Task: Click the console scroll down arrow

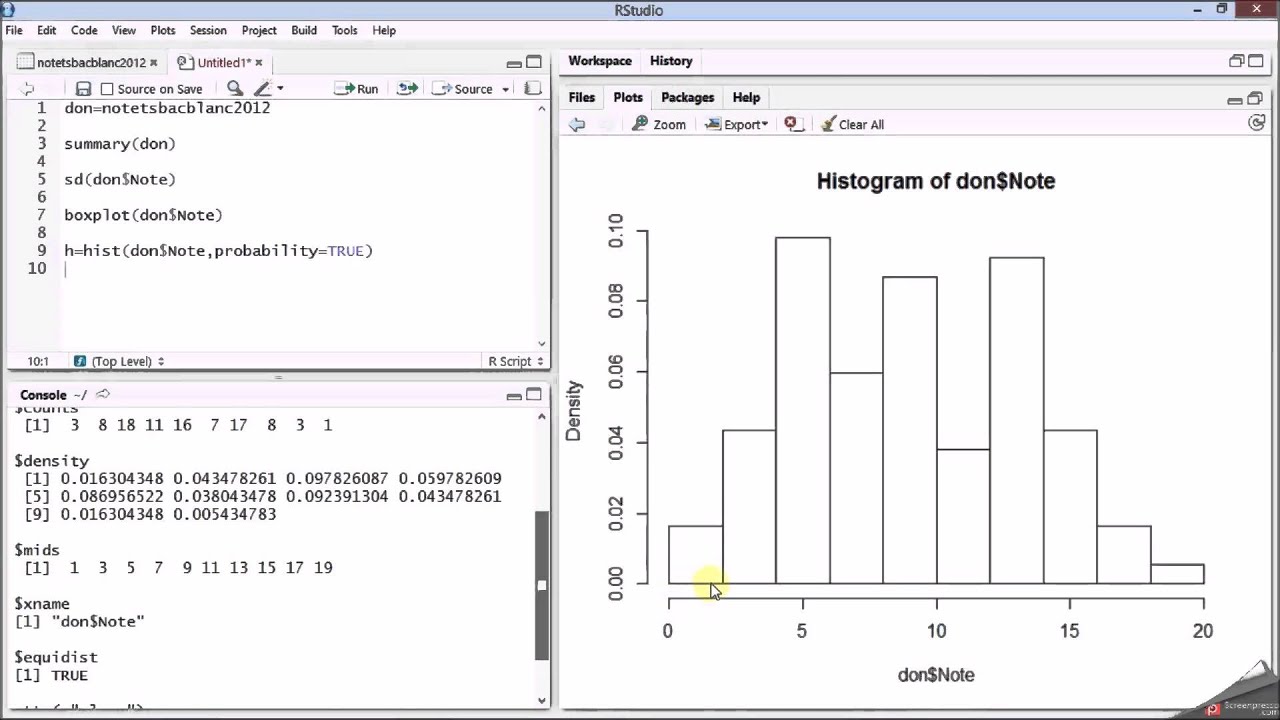Action: coord(542,701)
